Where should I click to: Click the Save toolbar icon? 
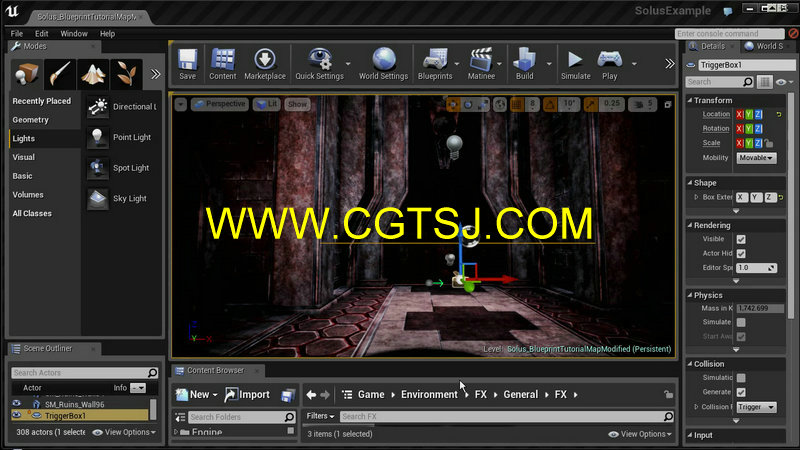pyautogui.click(x=187, y=63)
